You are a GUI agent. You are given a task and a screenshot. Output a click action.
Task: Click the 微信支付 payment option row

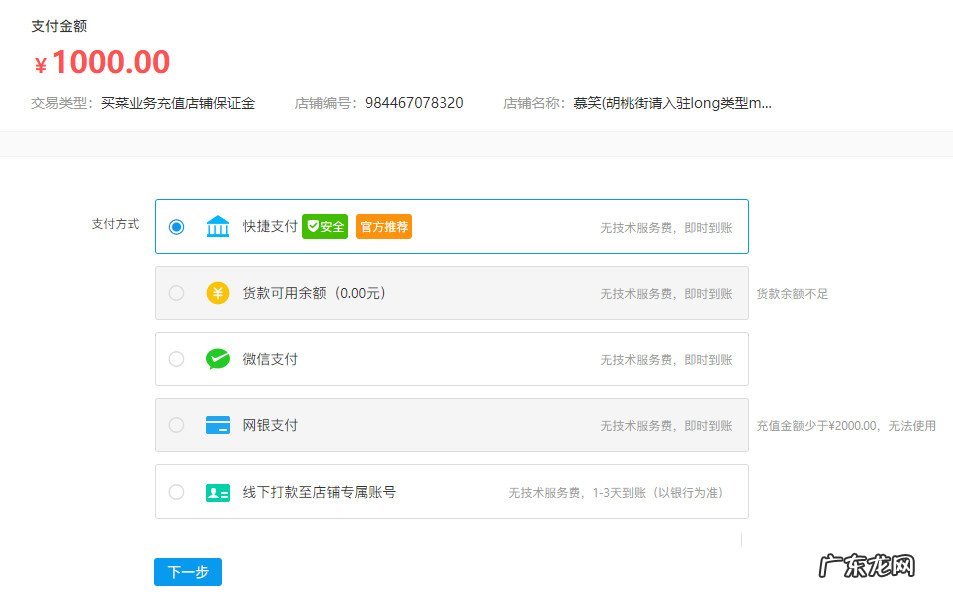450,359
